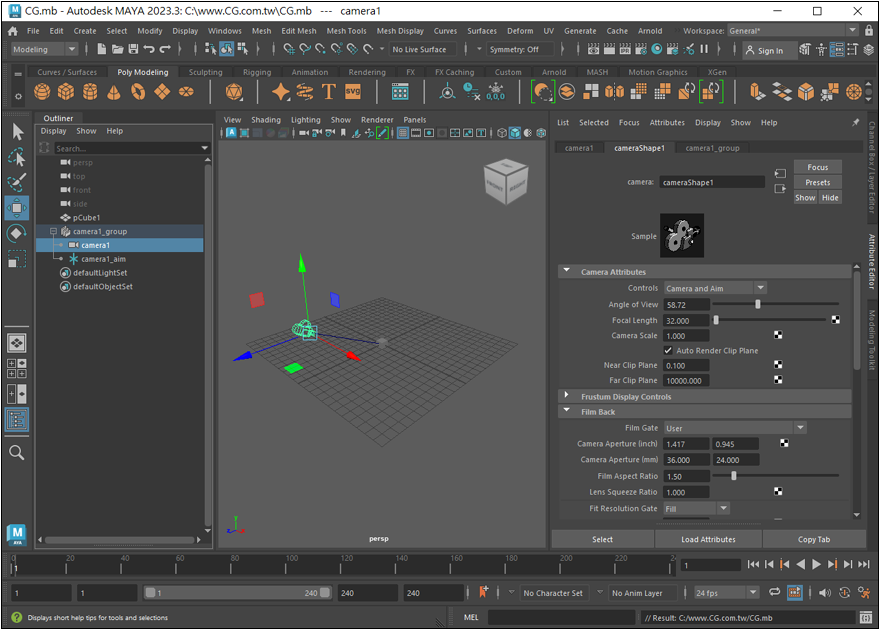
Task: Click the Load Attributes button
Action: pos(708,539)
